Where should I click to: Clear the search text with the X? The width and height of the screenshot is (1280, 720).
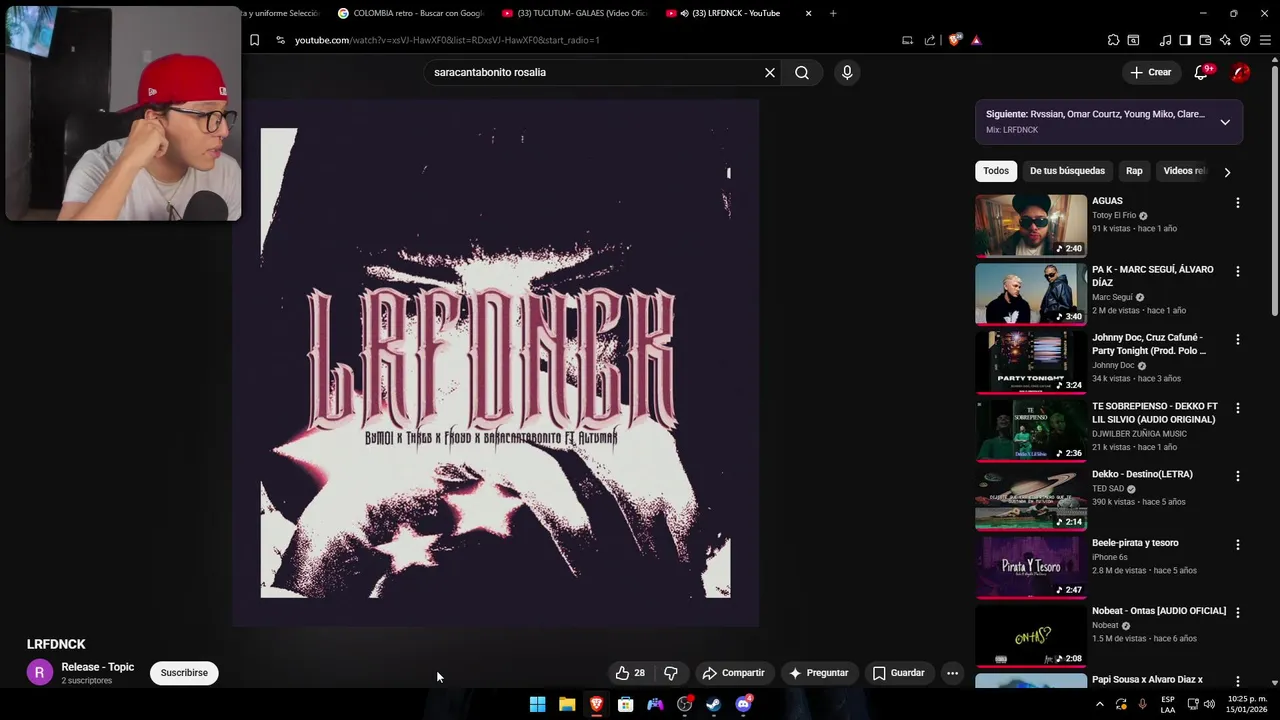(x=770, y=72)
